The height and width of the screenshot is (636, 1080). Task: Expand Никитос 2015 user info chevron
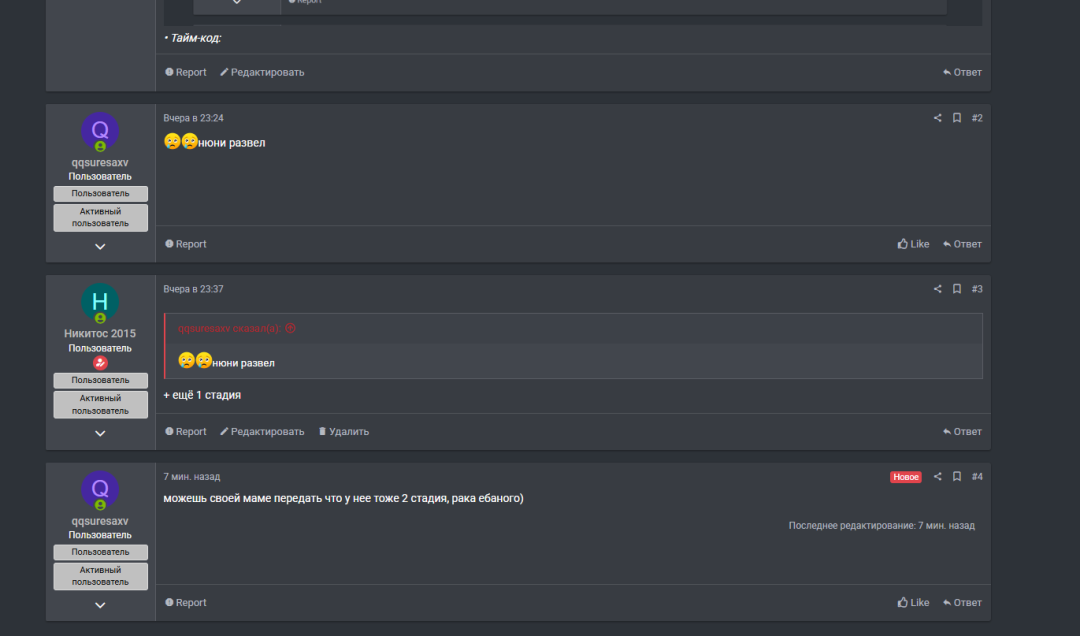[100, 433]
